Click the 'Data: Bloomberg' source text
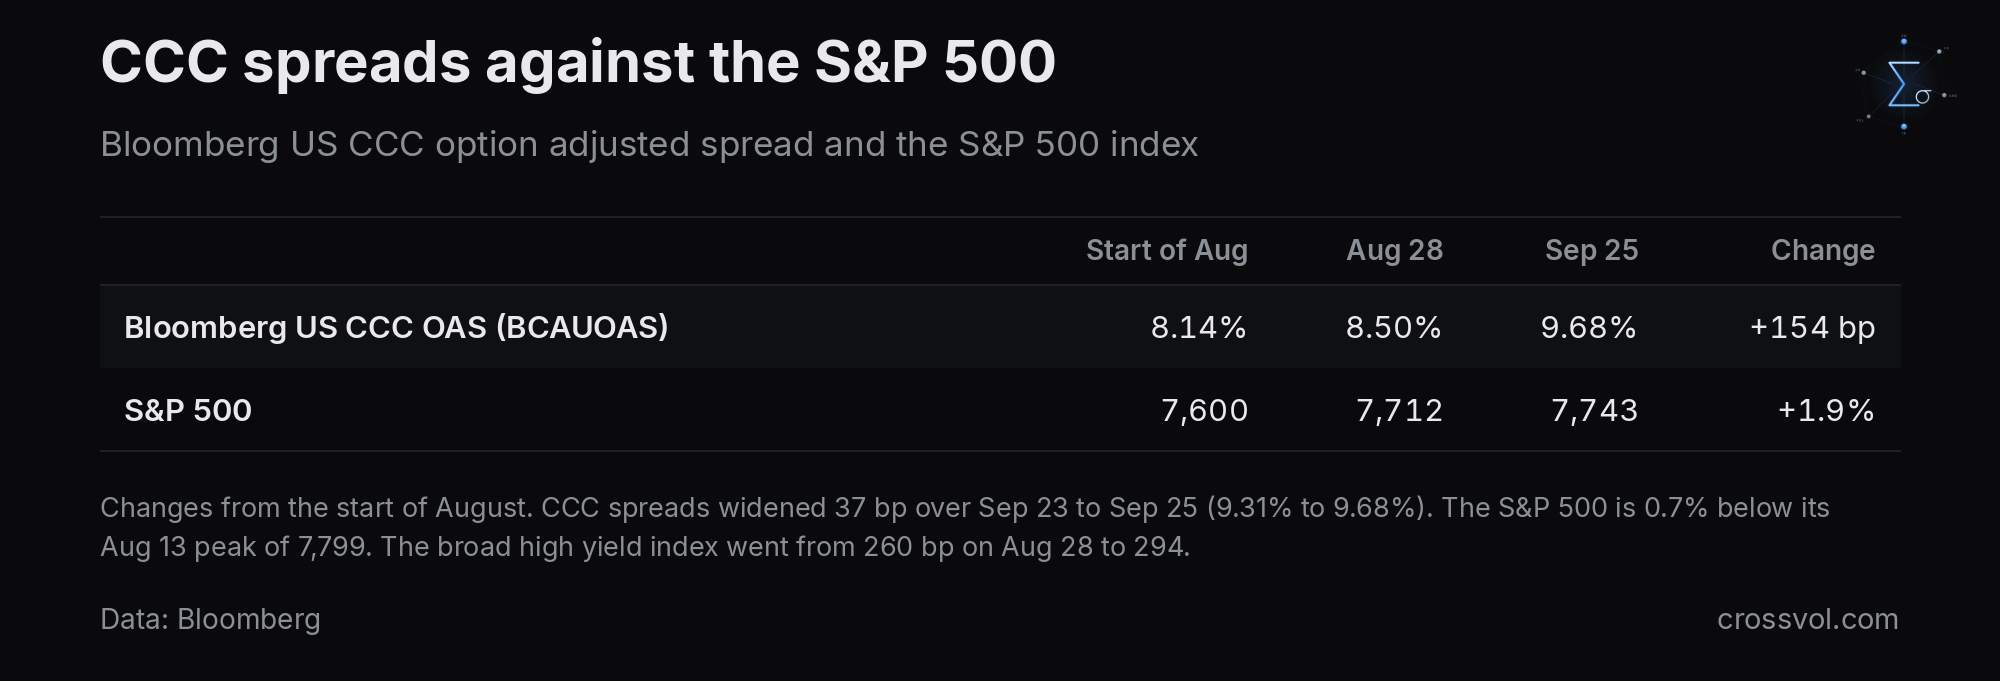 (210, 619)
